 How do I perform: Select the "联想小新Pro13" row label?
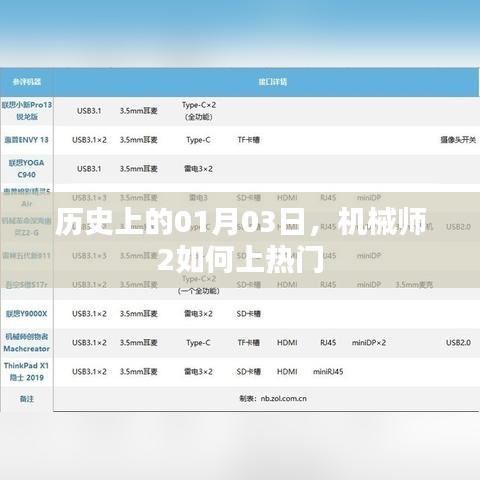tap(27, 111)
